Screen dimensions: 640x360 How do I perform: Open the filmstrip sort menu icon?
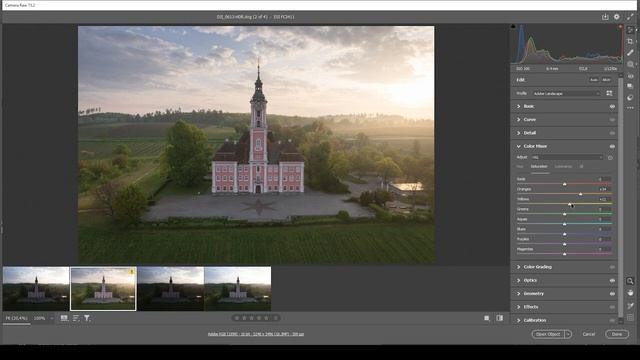(x=76, y=318)
